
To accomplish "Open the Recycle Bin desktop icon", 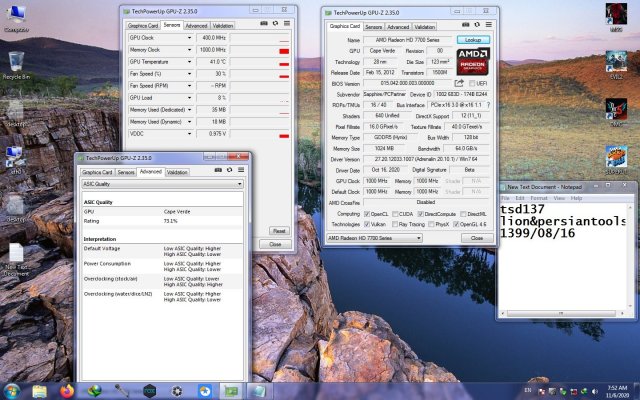I will (14, 63).
